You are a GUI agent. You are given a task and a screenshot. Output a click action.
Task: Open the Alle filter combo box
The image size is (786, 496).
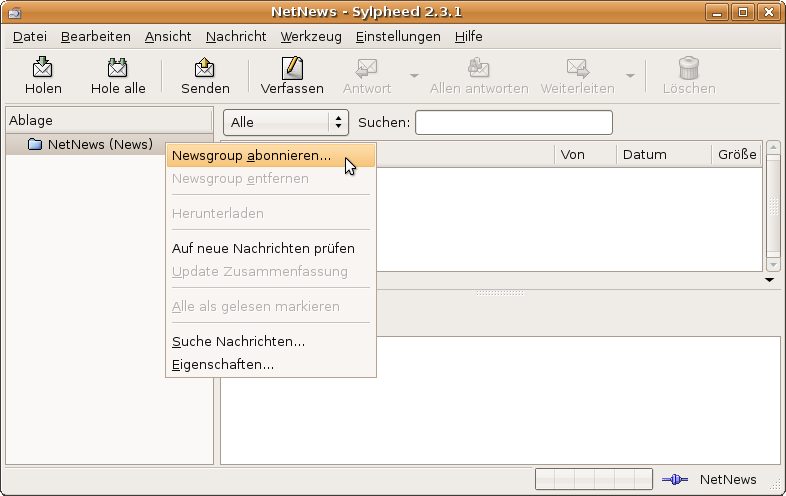tap(286, 122)
